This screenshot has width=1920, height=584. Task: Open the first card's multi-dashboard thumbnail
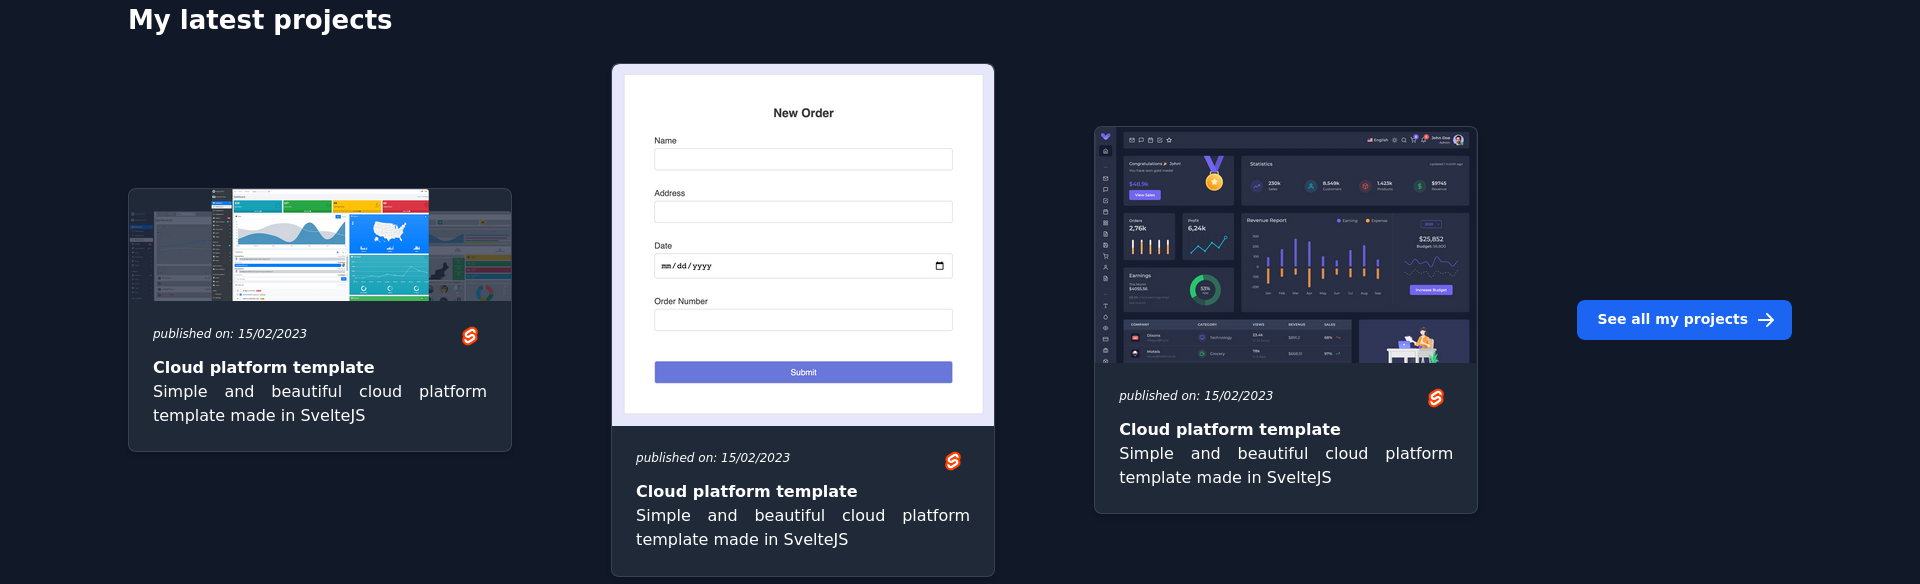point(320,245)
